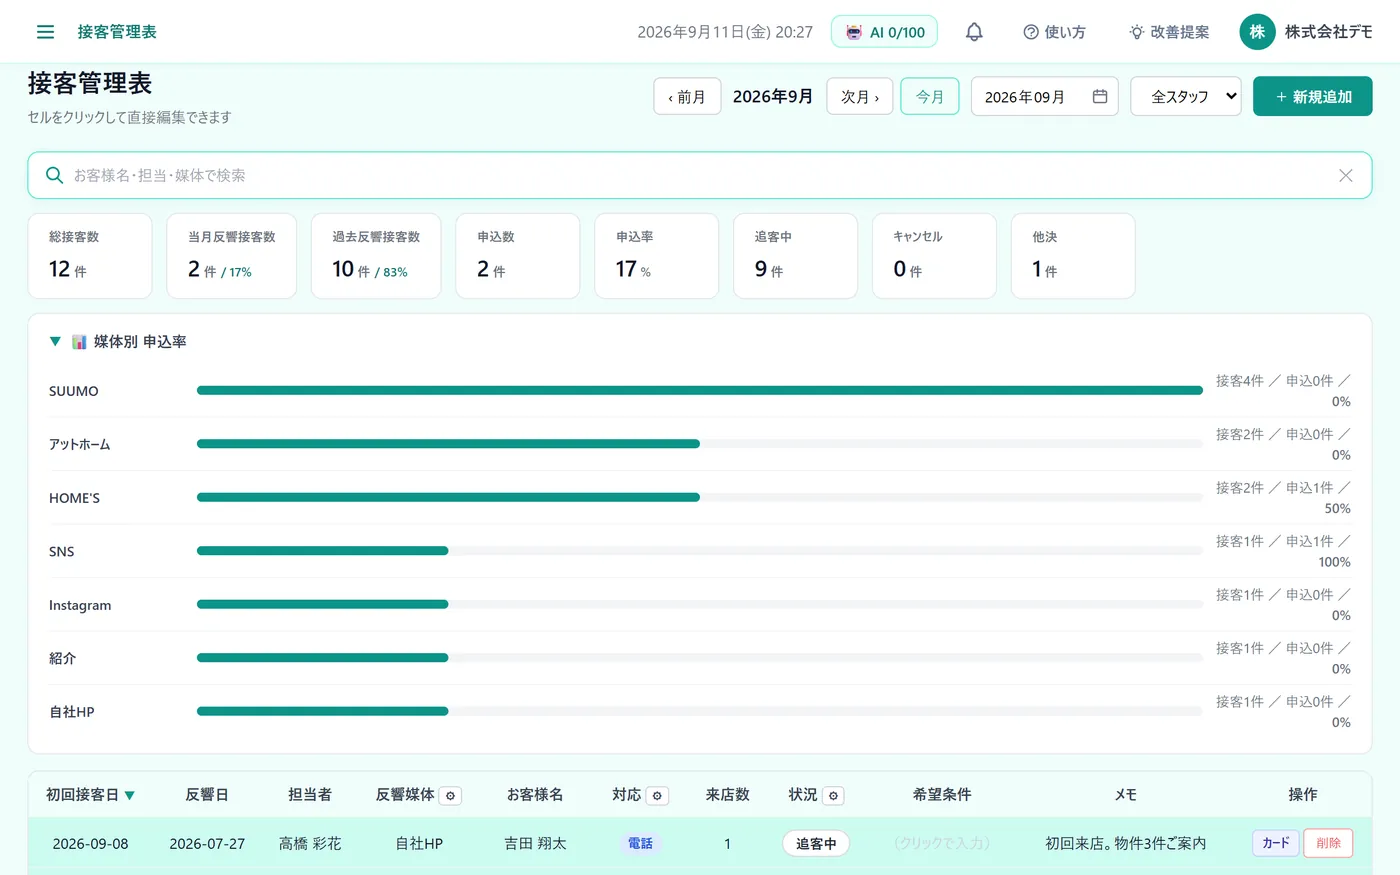Click the help question-mark icon
This screenshot has height=875, width=1400.
pos(1031,32)
